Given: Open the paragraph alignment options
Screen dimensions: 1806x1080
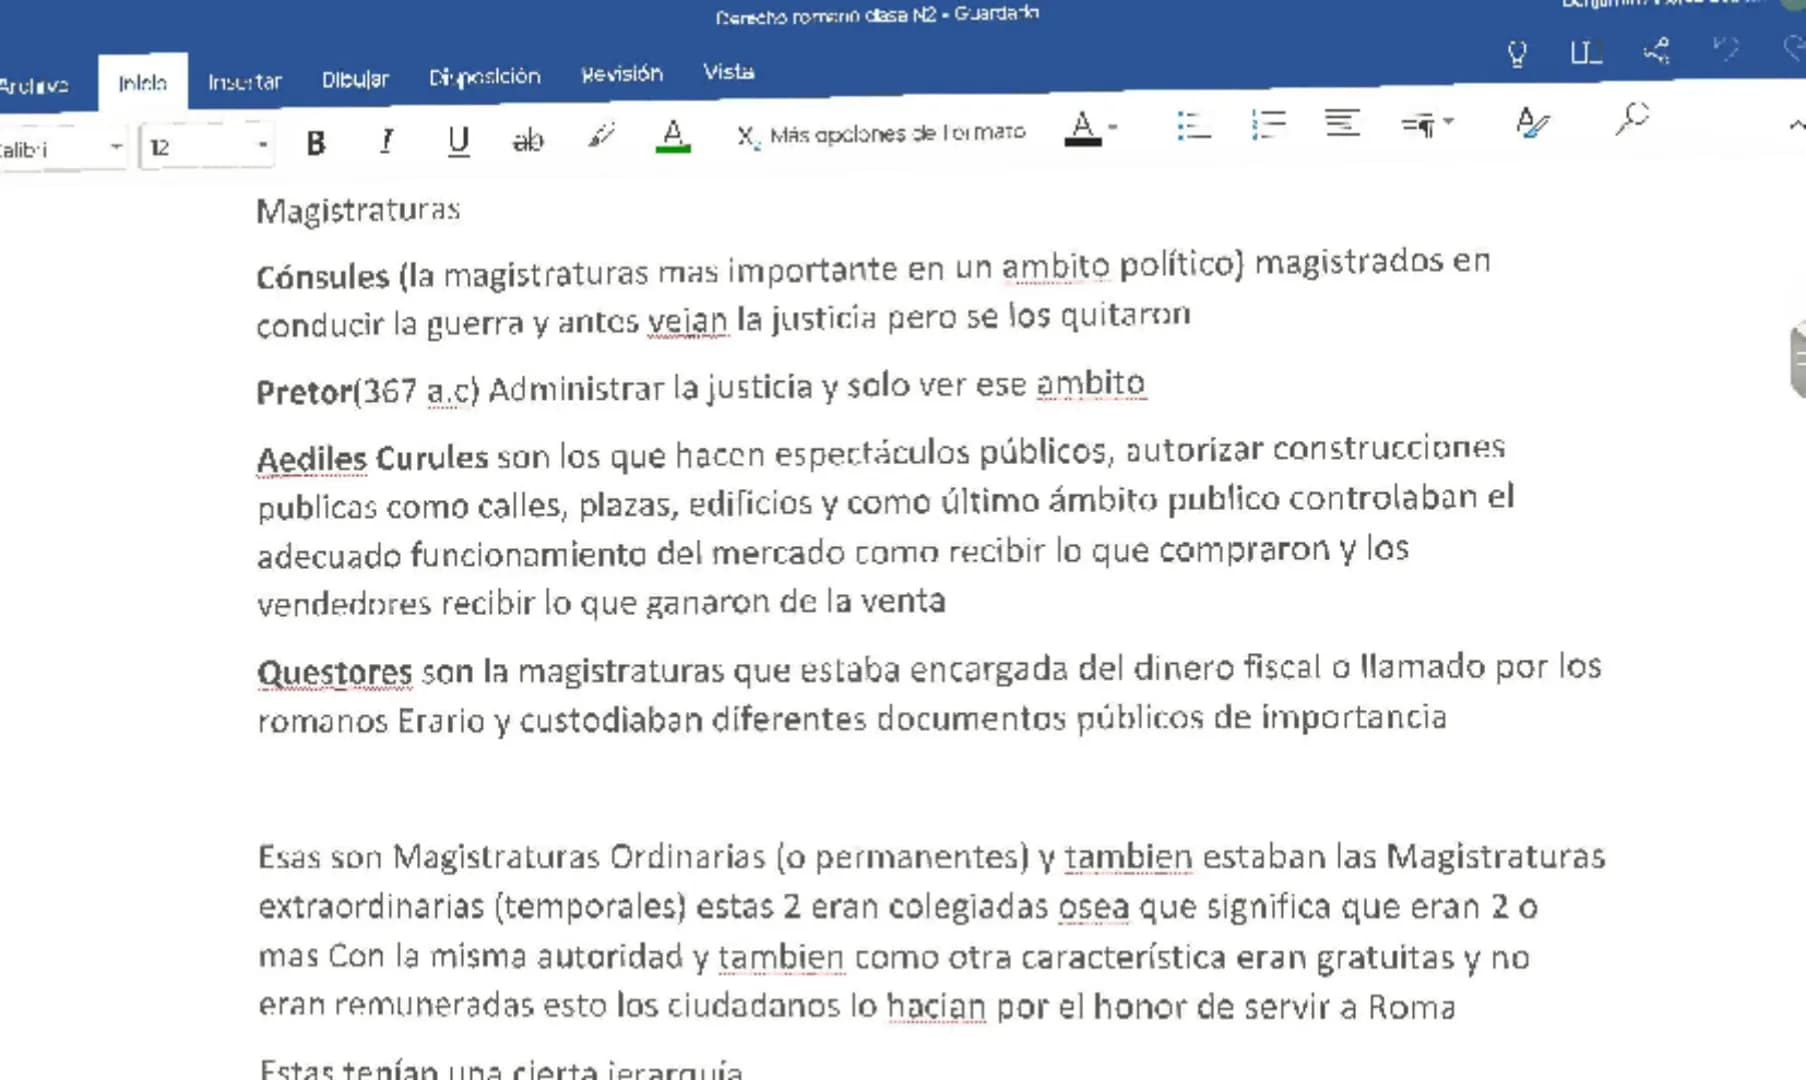Looking at the screenshot, I should 1342,123.
